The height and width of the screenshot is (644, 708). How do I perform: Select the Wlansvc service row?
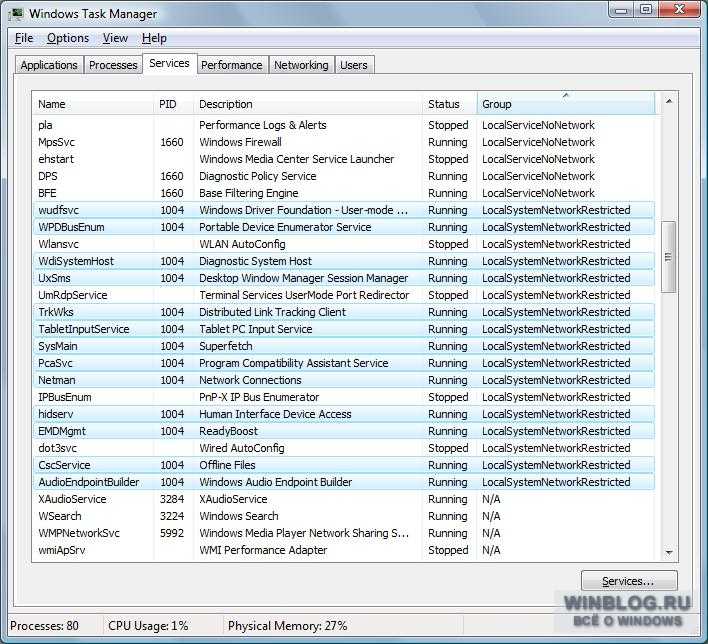(x=343, y=244)
